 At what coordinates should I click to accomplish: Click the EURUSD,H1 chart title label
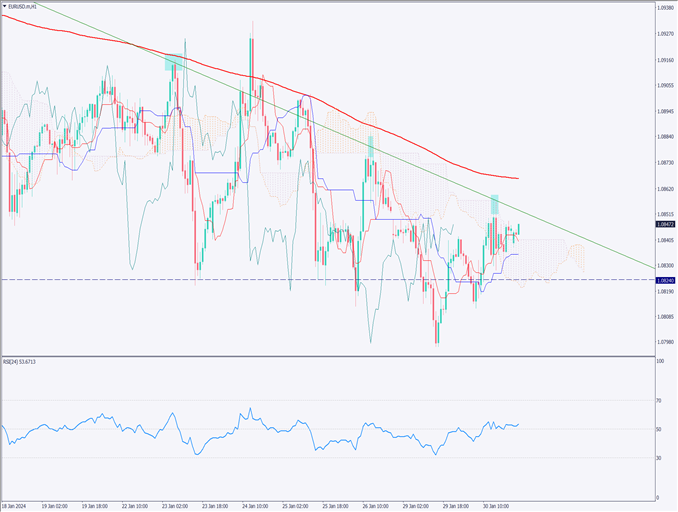click(x=26, y=6)
